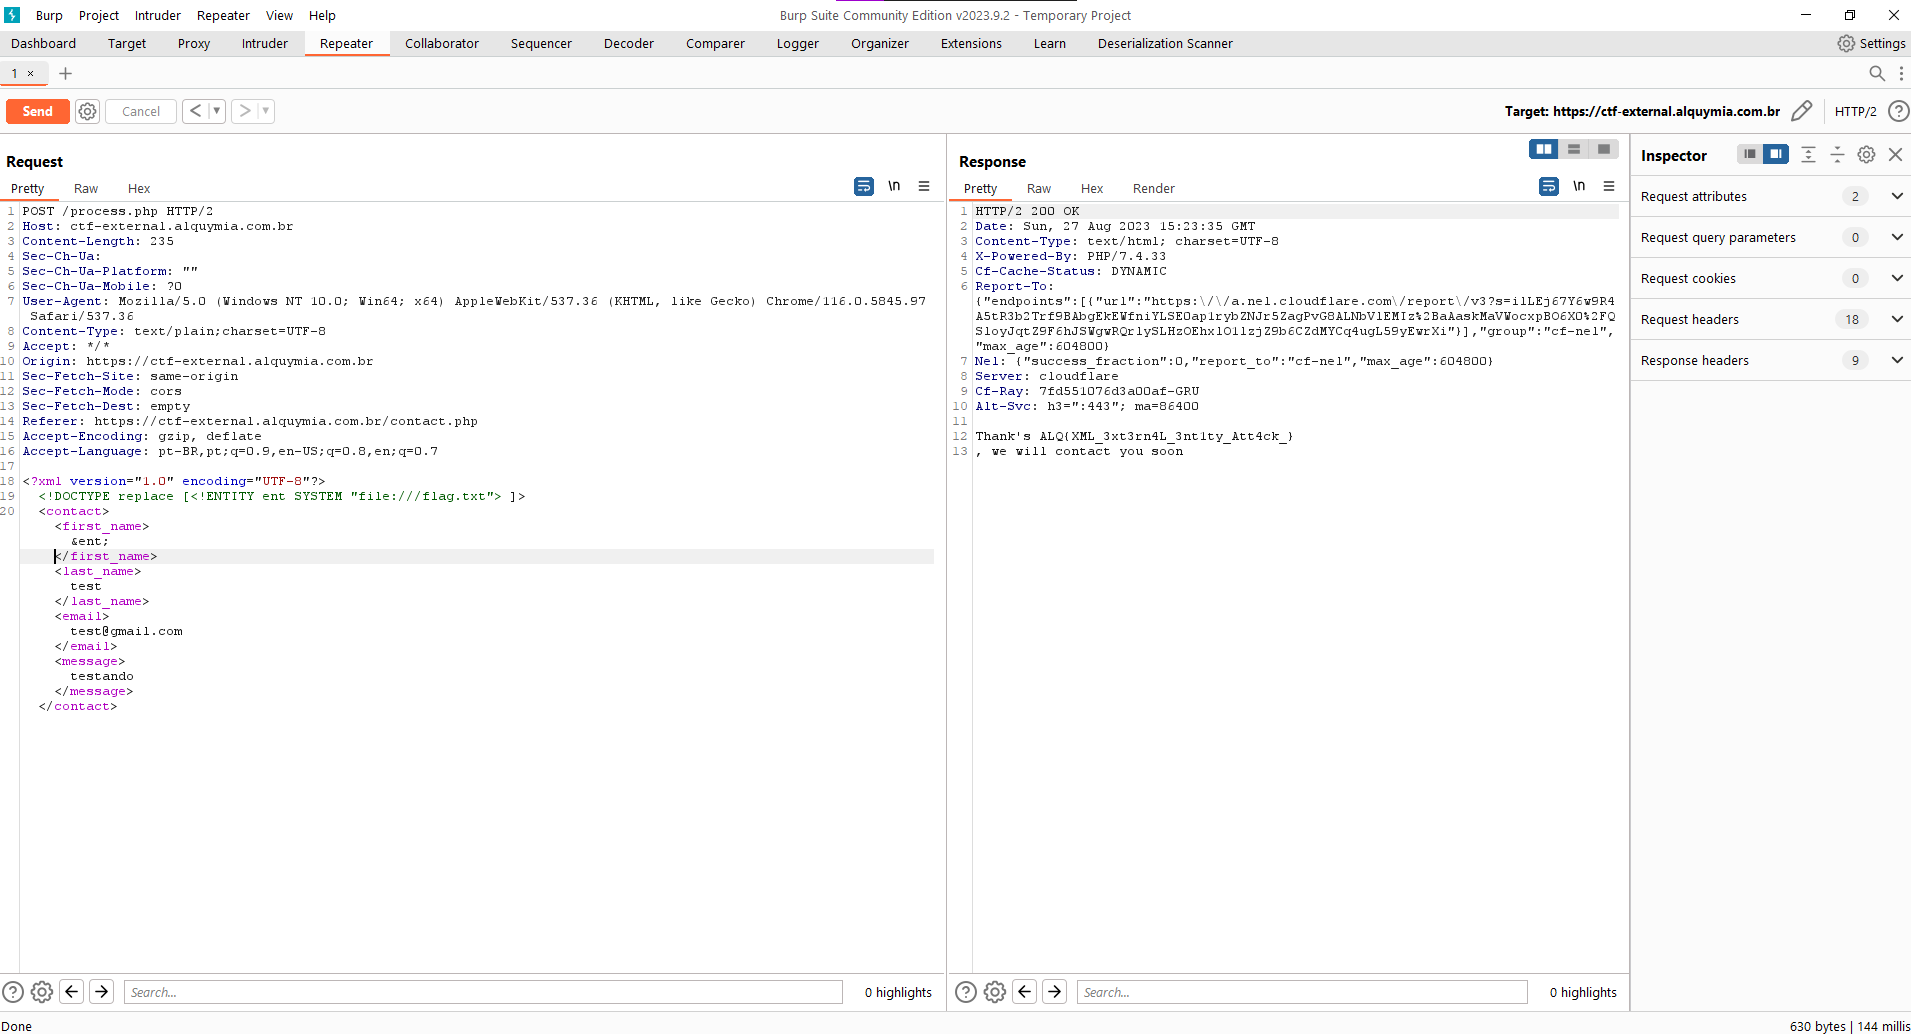Open request search settings gear
The width and height of the screenshot is (1911, 1034).
[42, 992]
